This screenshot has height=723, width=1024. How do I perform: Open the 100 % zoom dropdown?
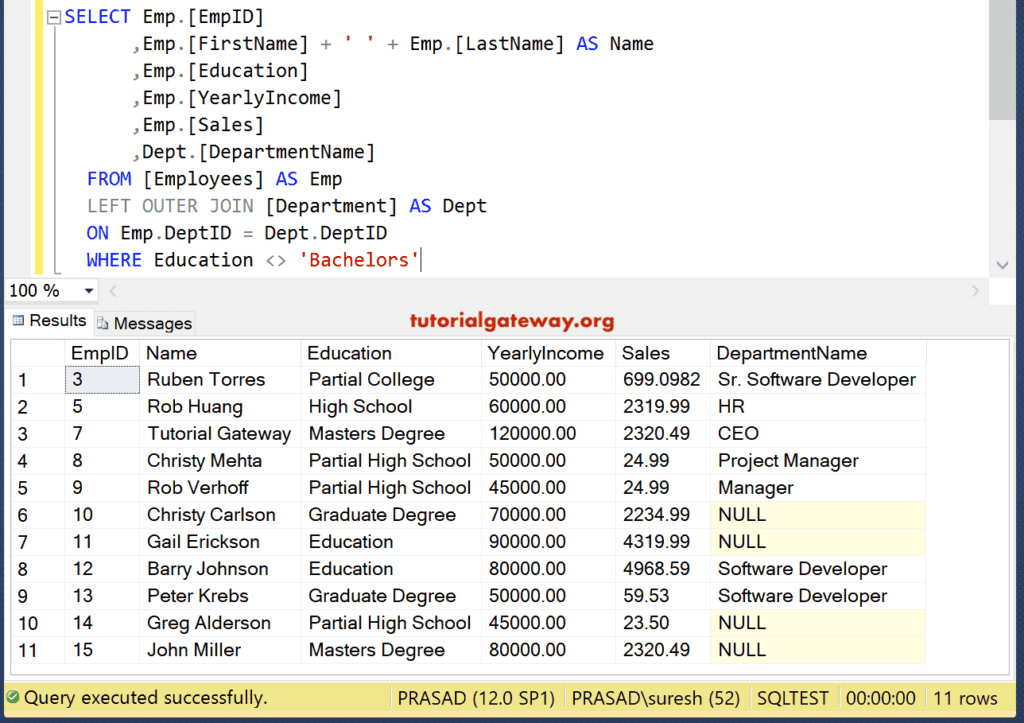pyautogui.click(x=89, y=291)
